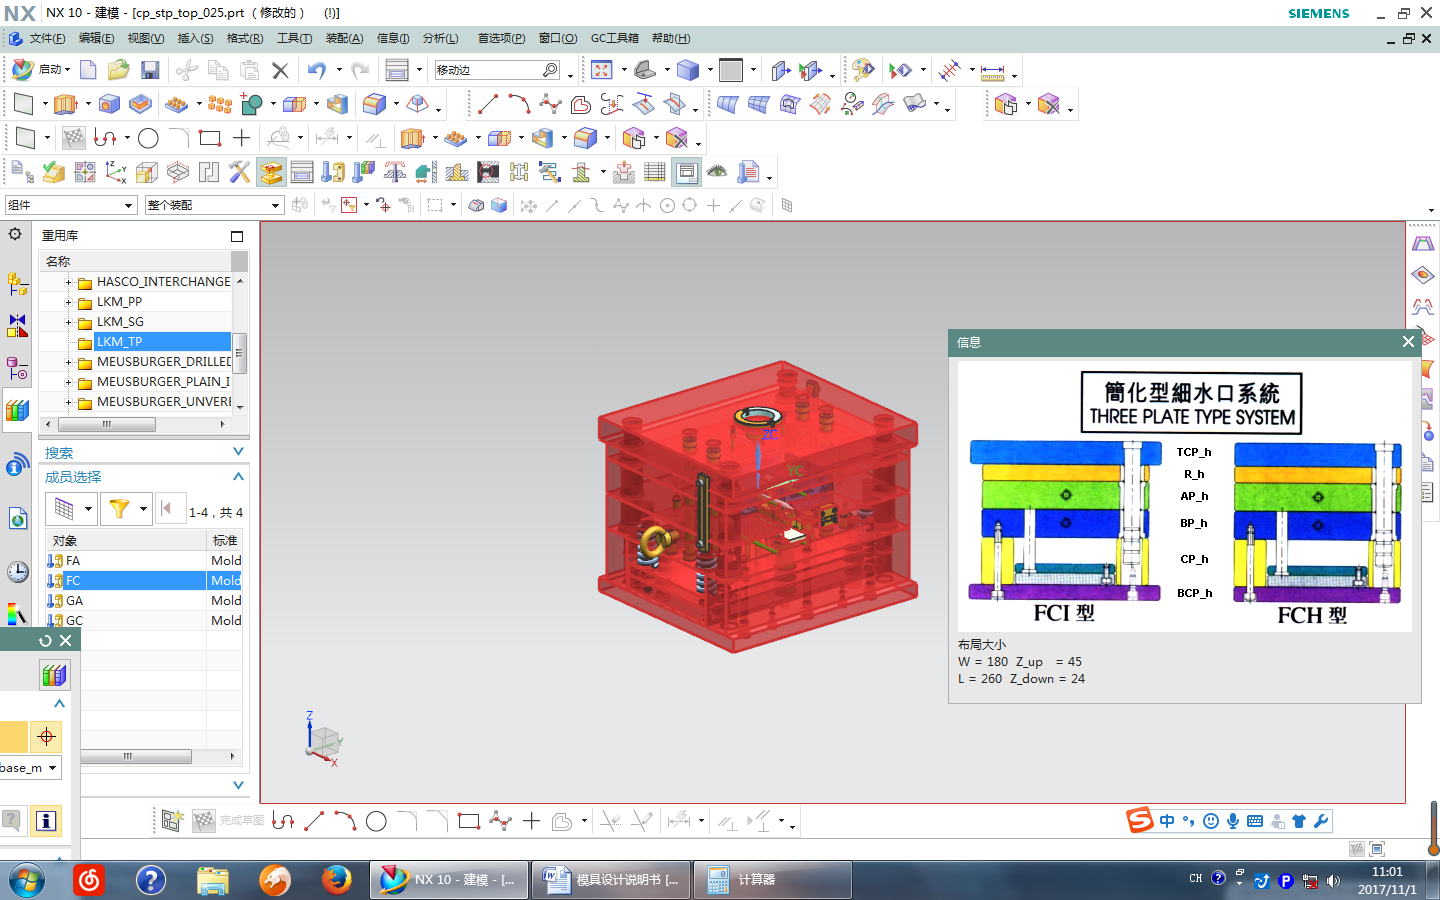Click the Undo arrow icon
Screen dimensions: 1440x900
click(x=317, y=70)
